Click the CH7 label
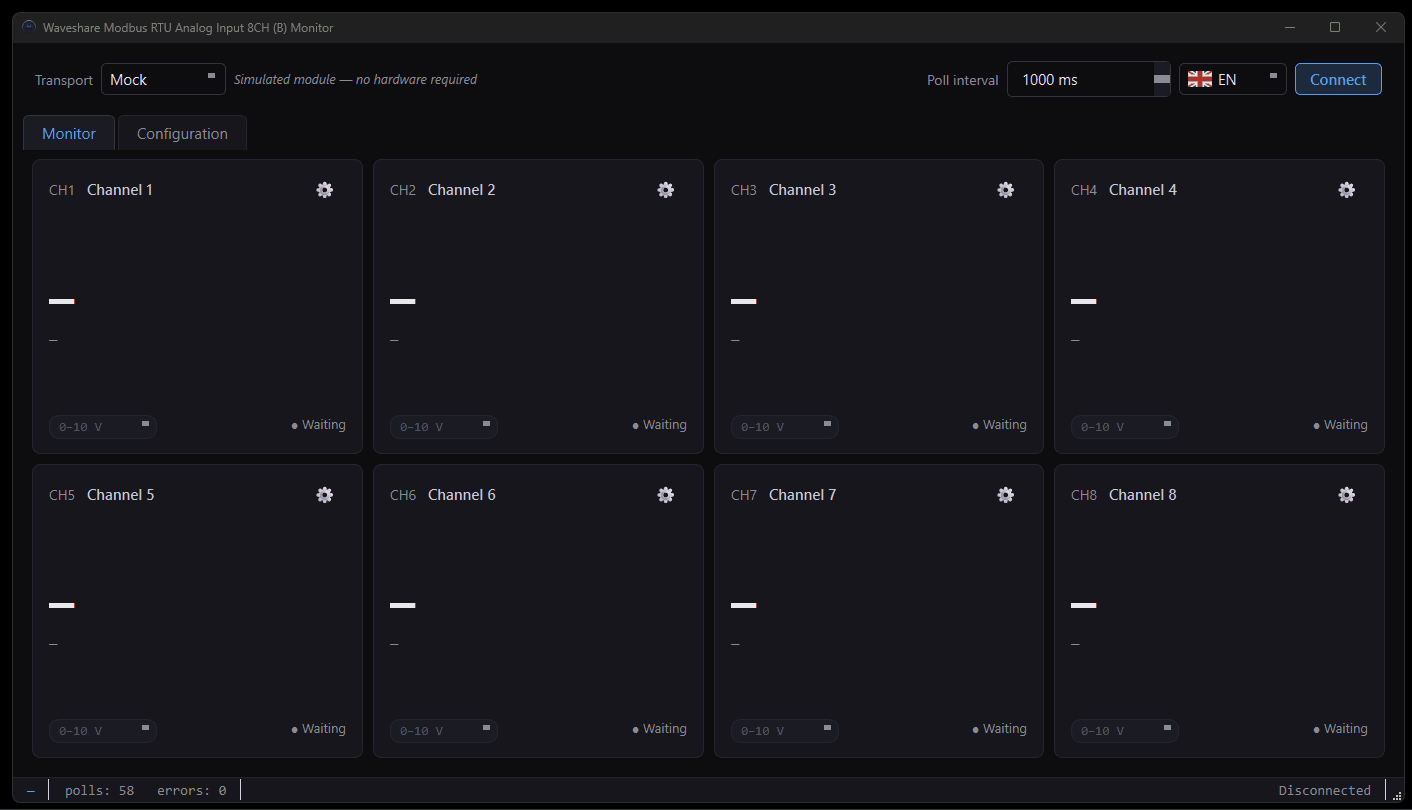 click(744, 495)
